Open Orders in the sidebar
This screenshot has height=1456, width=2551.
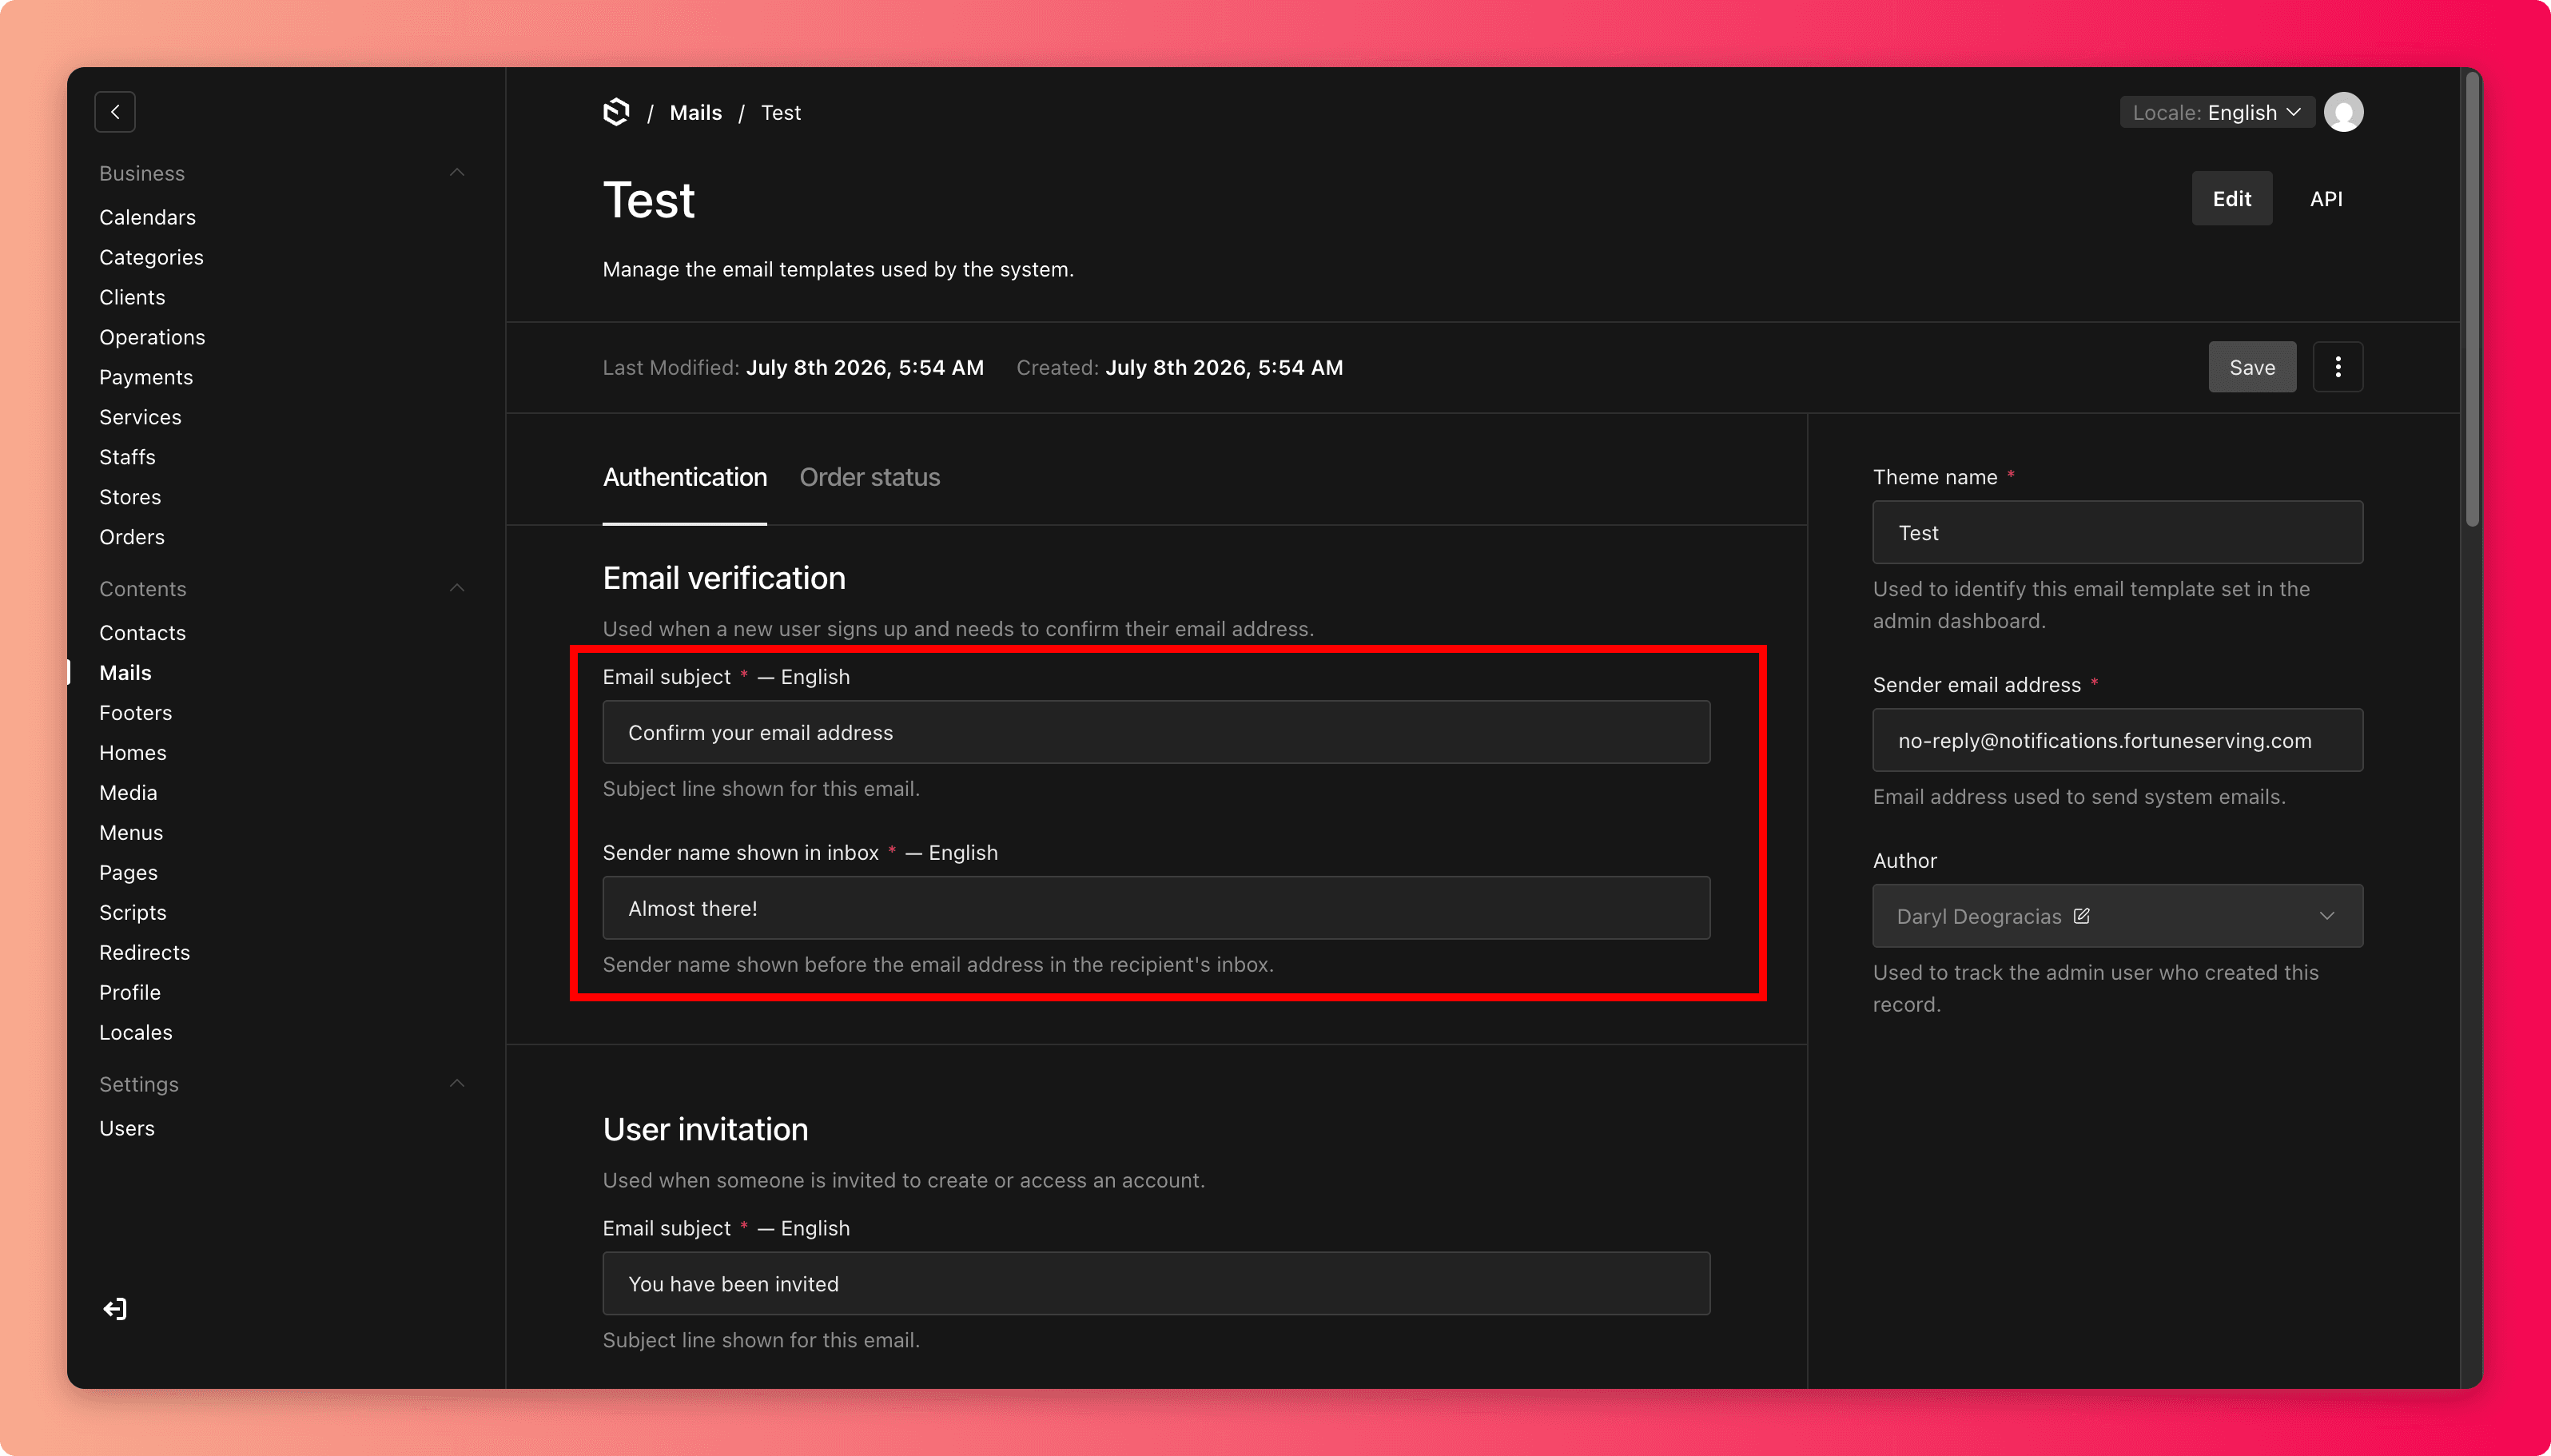point(132,537)
